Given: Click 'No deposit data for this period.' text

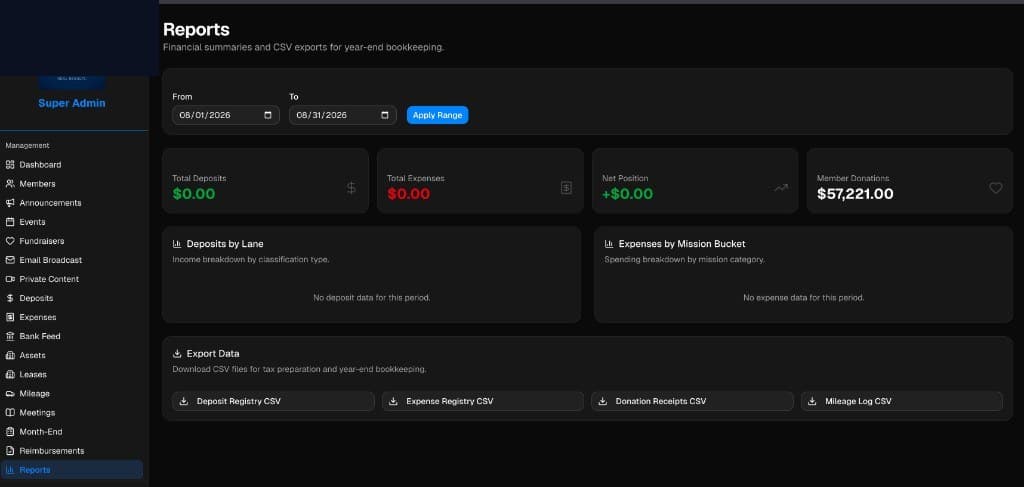Looking at the screenshot, I should click(372, 298).
